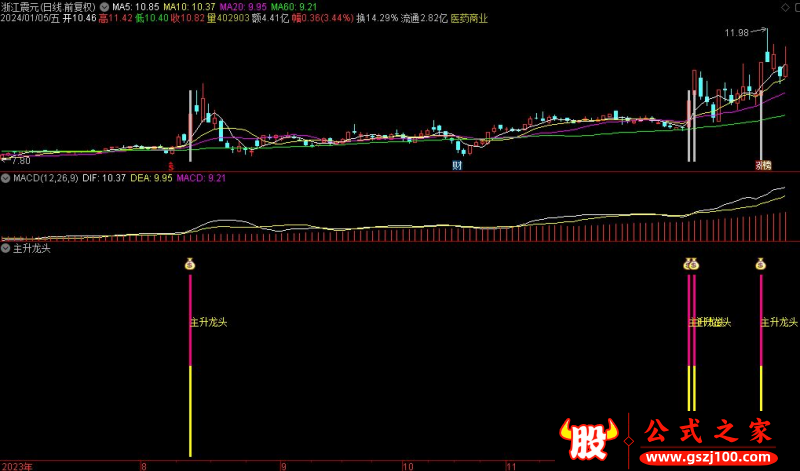Click the magenta MACD: 9.21 value
The image size is (800, 471).
pos(201,178)
